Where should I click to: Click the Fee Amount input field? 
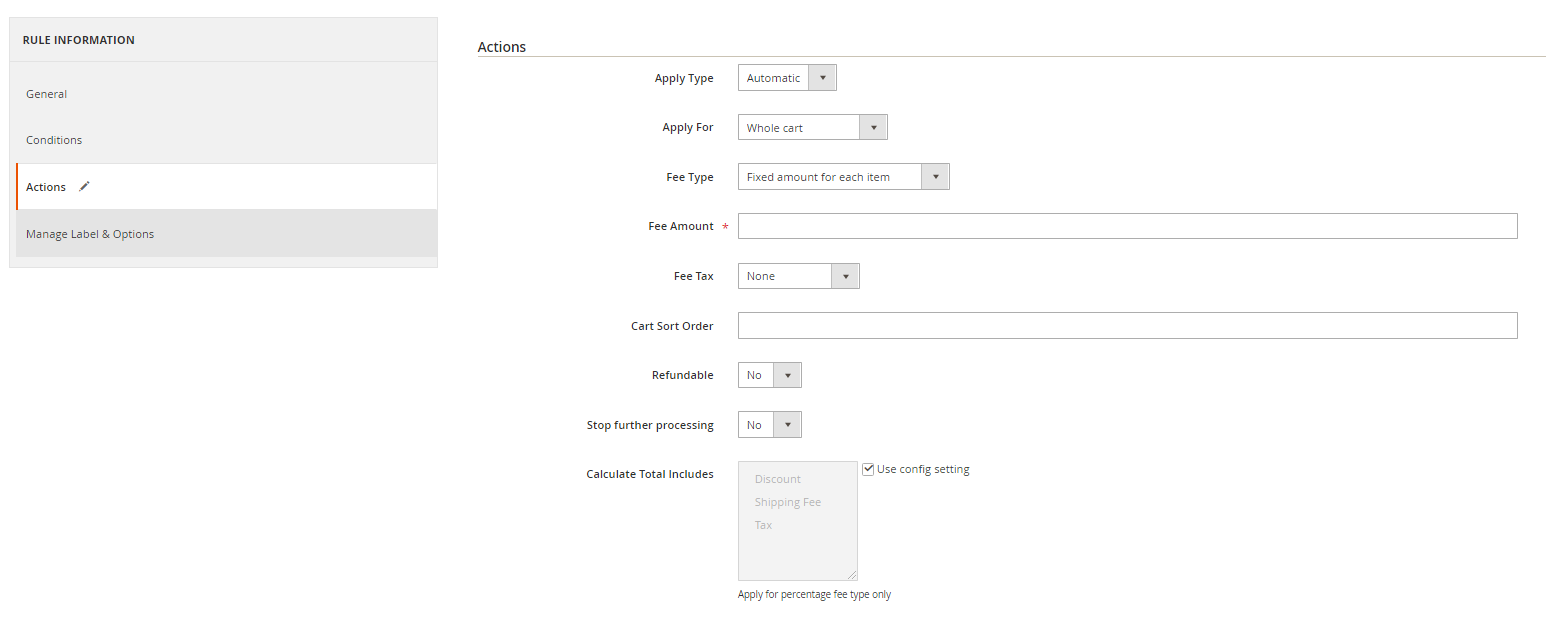click(1127, 226)
